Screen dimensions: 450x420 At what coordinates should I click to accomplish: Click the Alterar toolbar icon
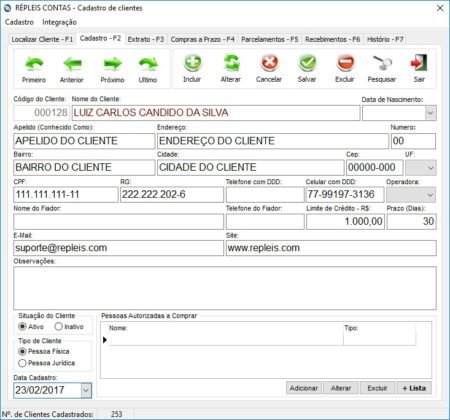coord(231,63)
